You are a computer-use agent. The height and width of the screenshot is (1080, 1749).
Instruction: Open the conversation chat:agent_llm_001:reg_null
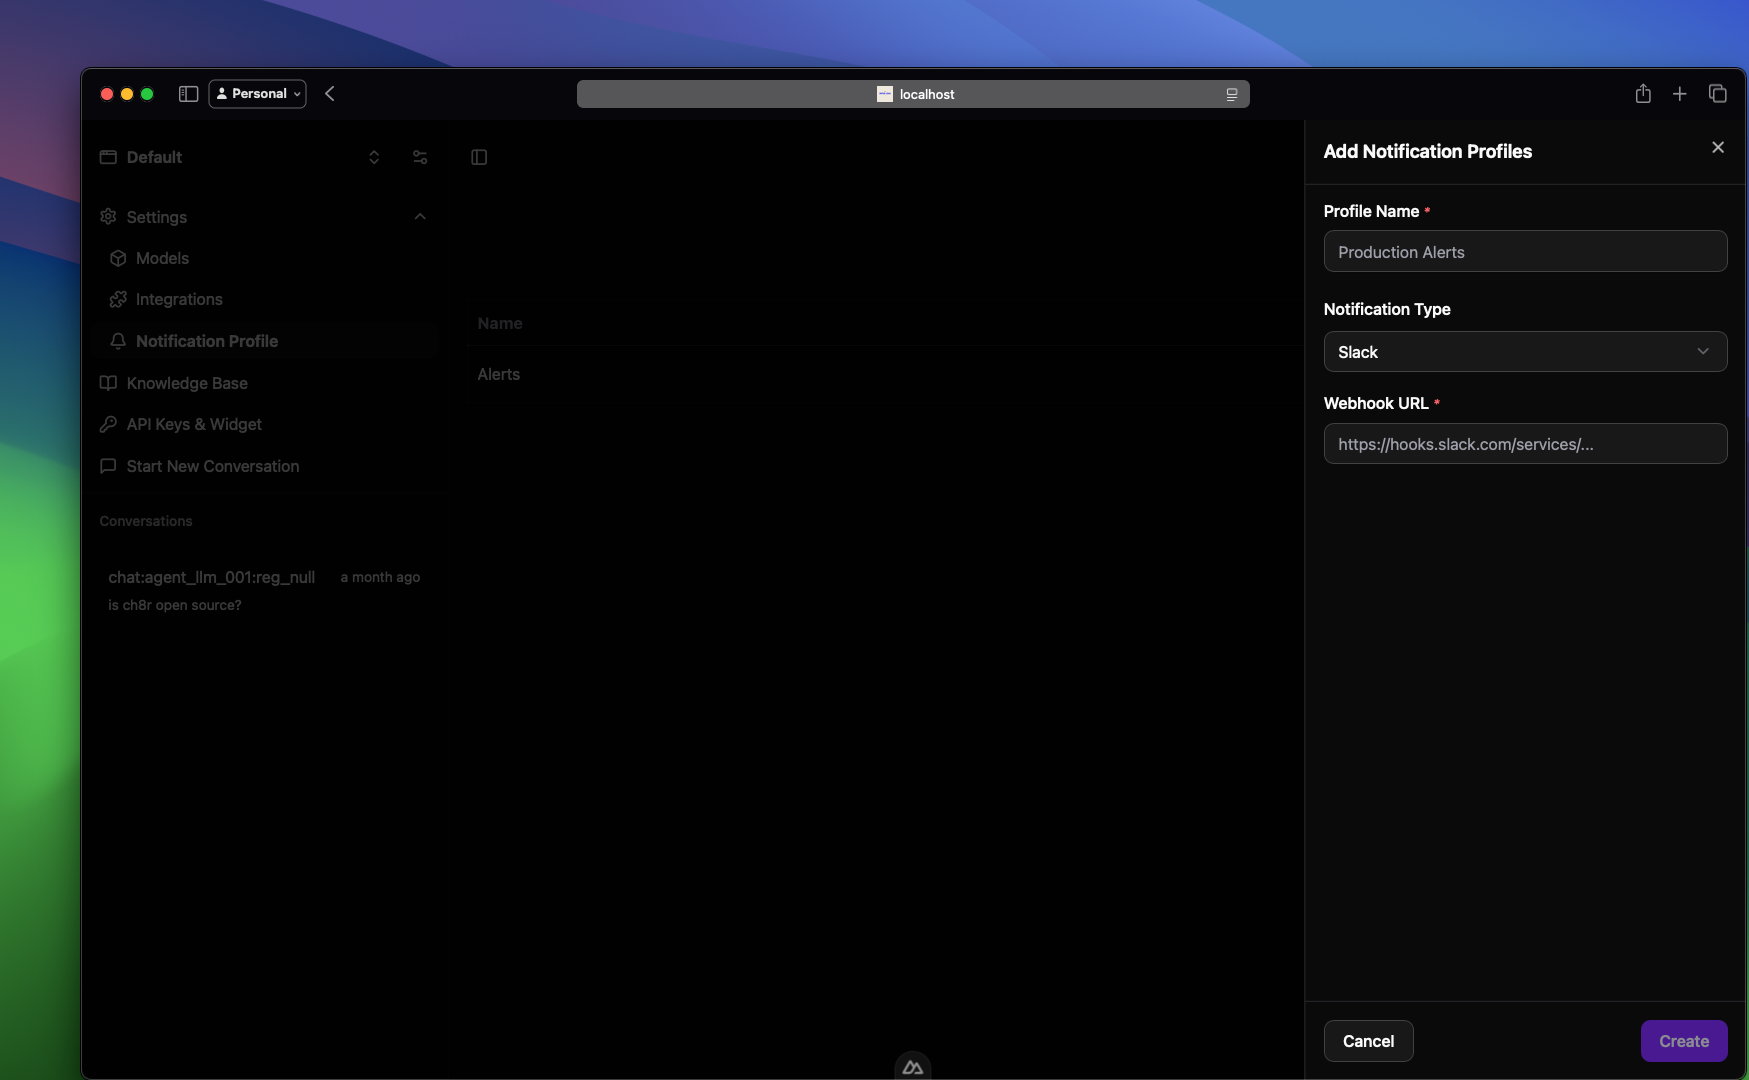tap(212, 577)
